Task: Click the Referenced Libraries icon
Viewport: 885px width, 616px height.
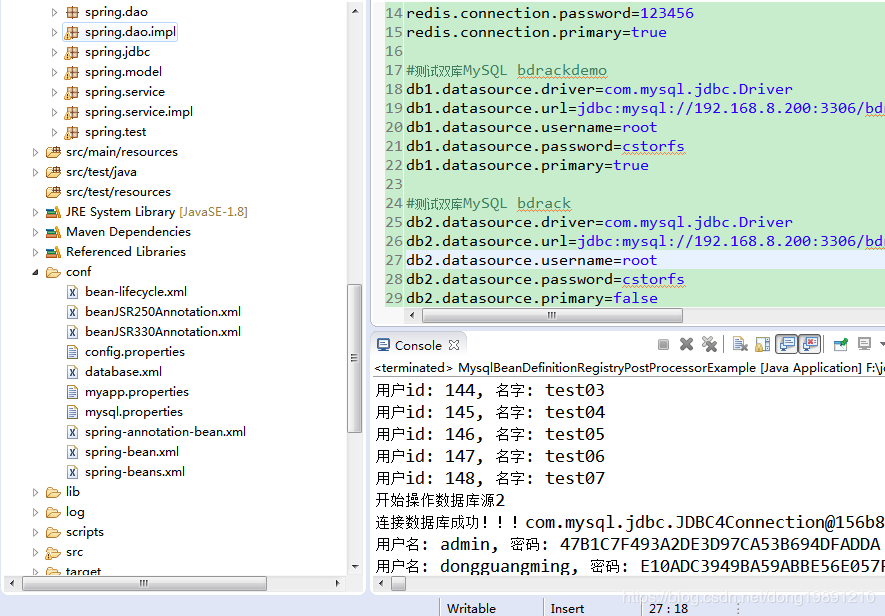Action: [x=54, y=252]
